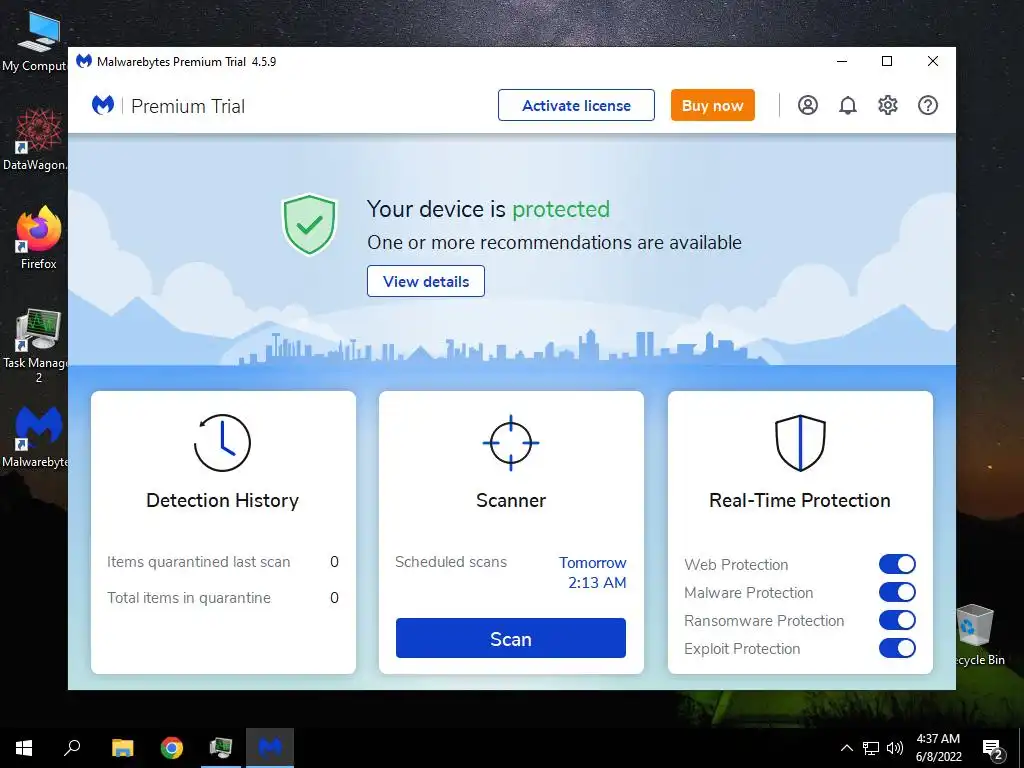Select the Firefox desktop shortcut

tap(38, 238)
